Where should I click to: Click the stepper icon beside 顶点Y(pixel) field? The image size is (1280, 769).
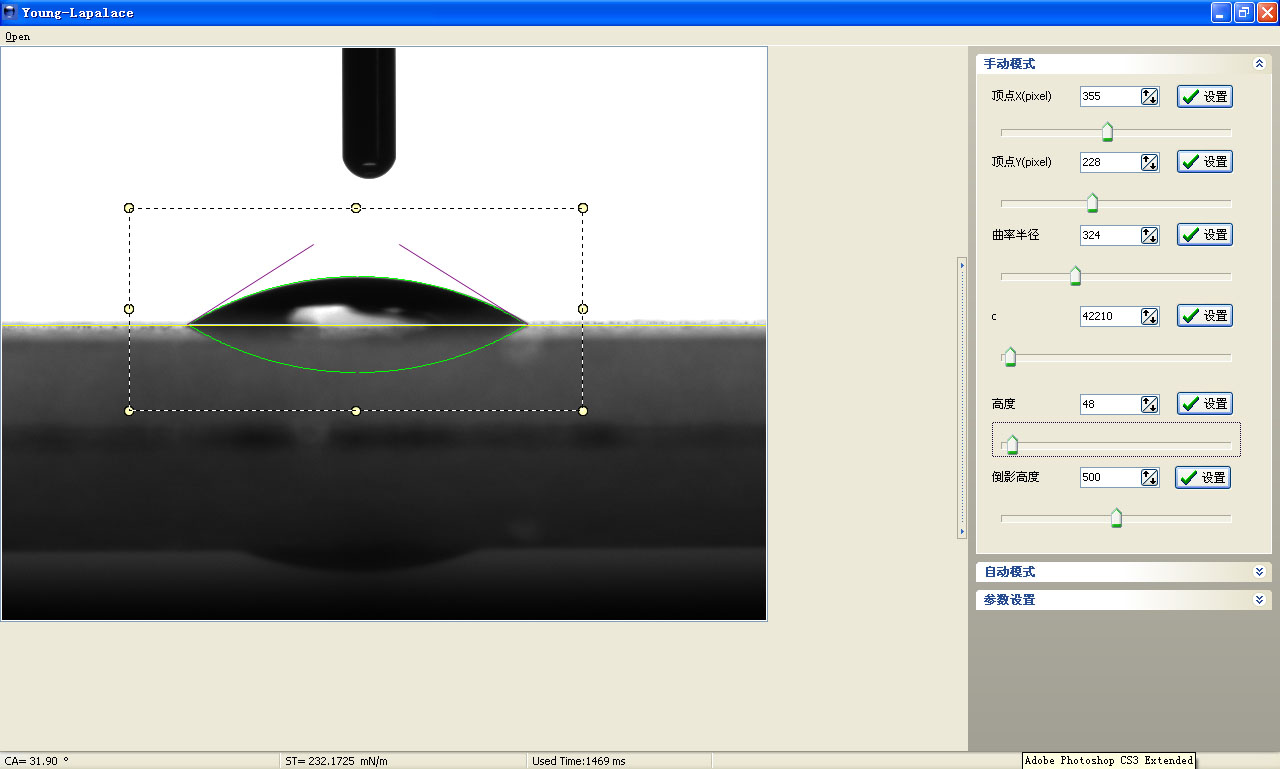(x=1149, y=162)
